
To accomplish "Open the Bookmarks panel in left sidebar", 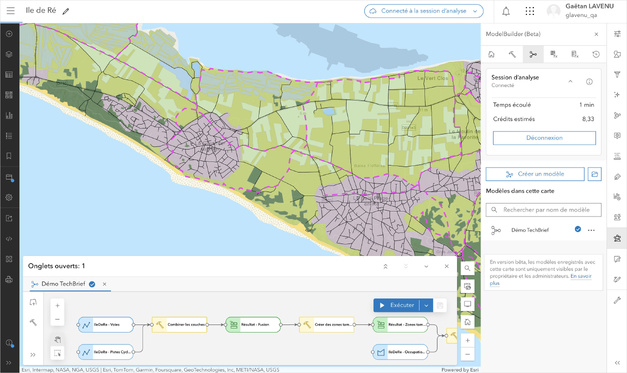I will pos(9,156).
